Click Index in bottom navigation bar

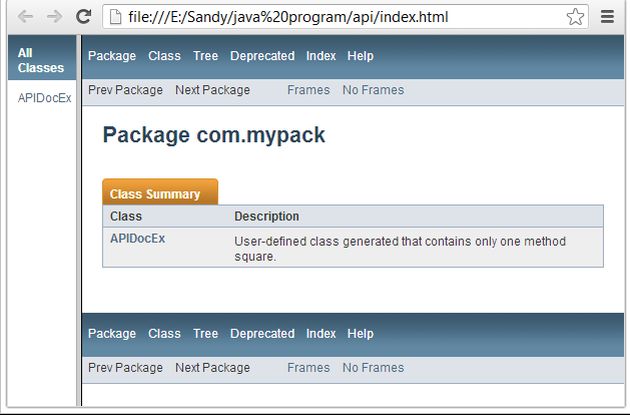[x=321, y=334]
